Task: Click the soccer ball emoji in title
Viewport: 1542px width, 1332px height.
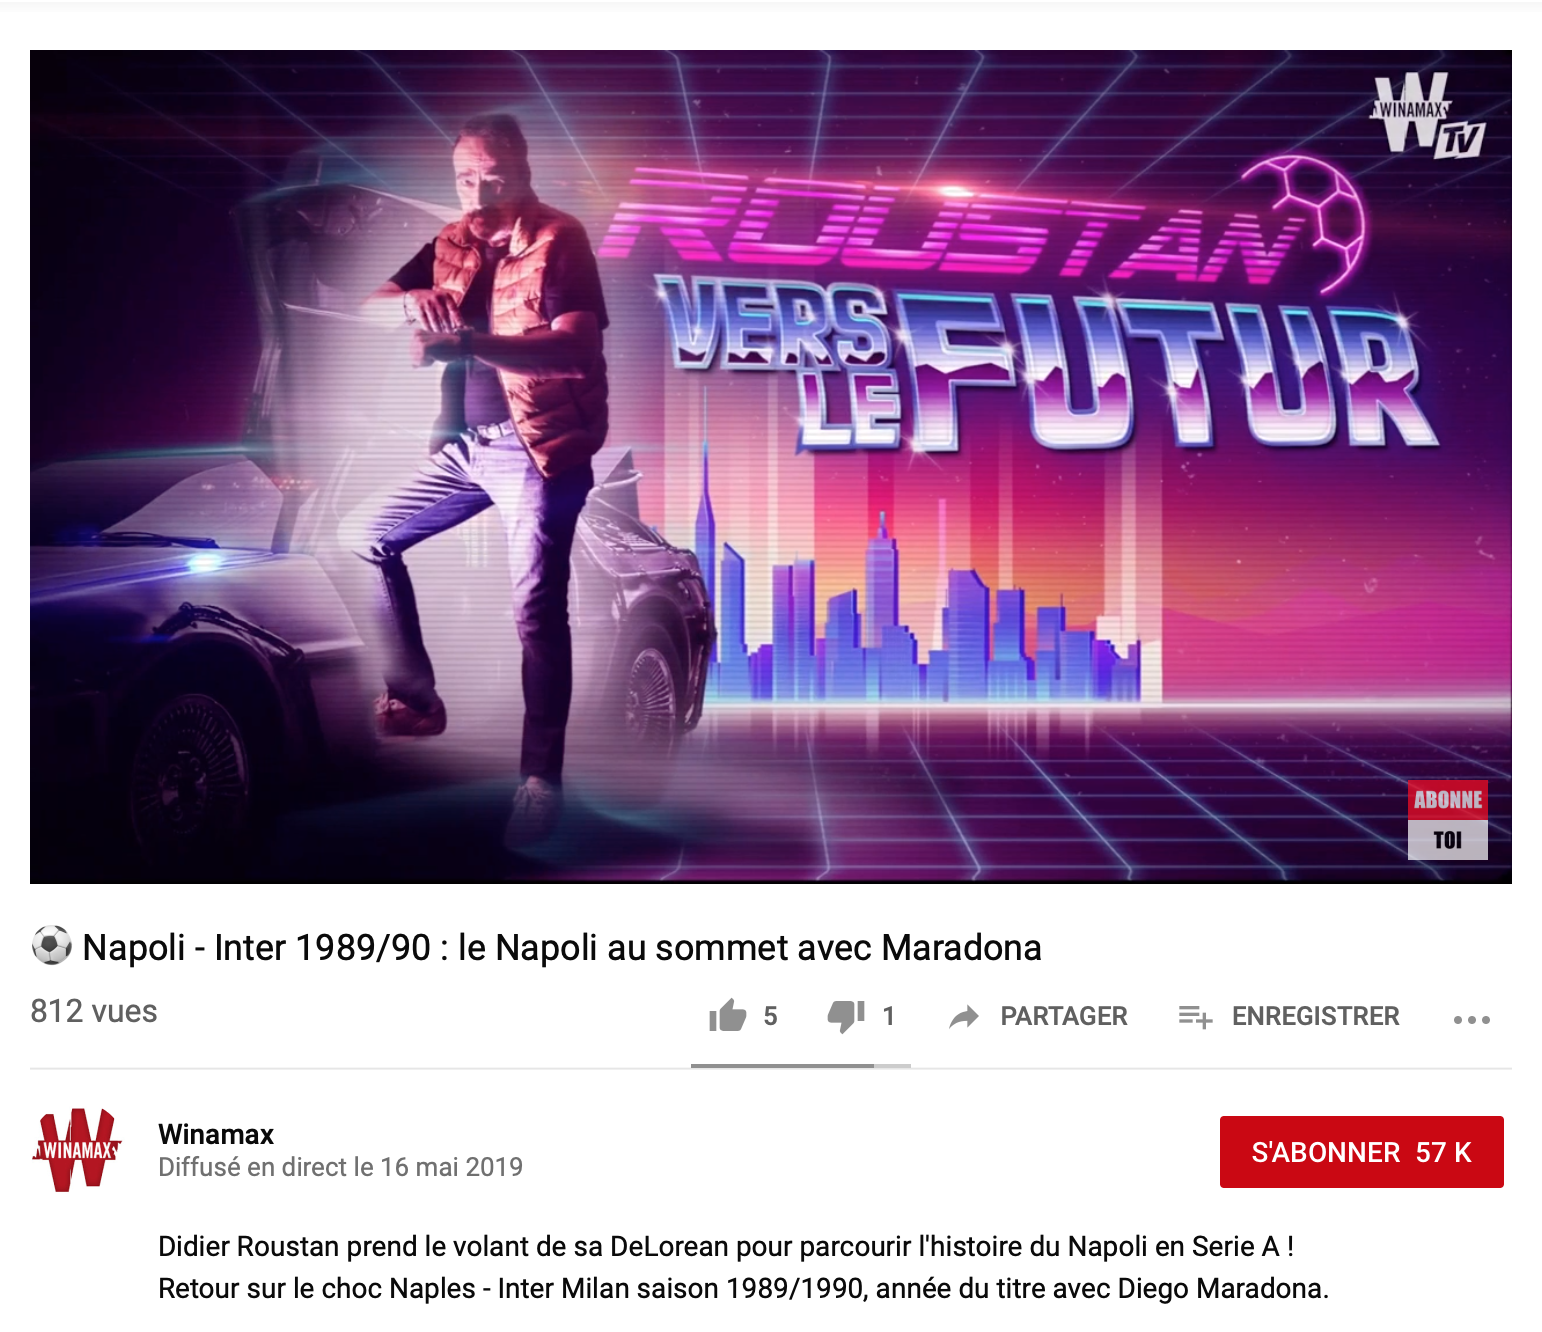Action: (x=51, y=945)
